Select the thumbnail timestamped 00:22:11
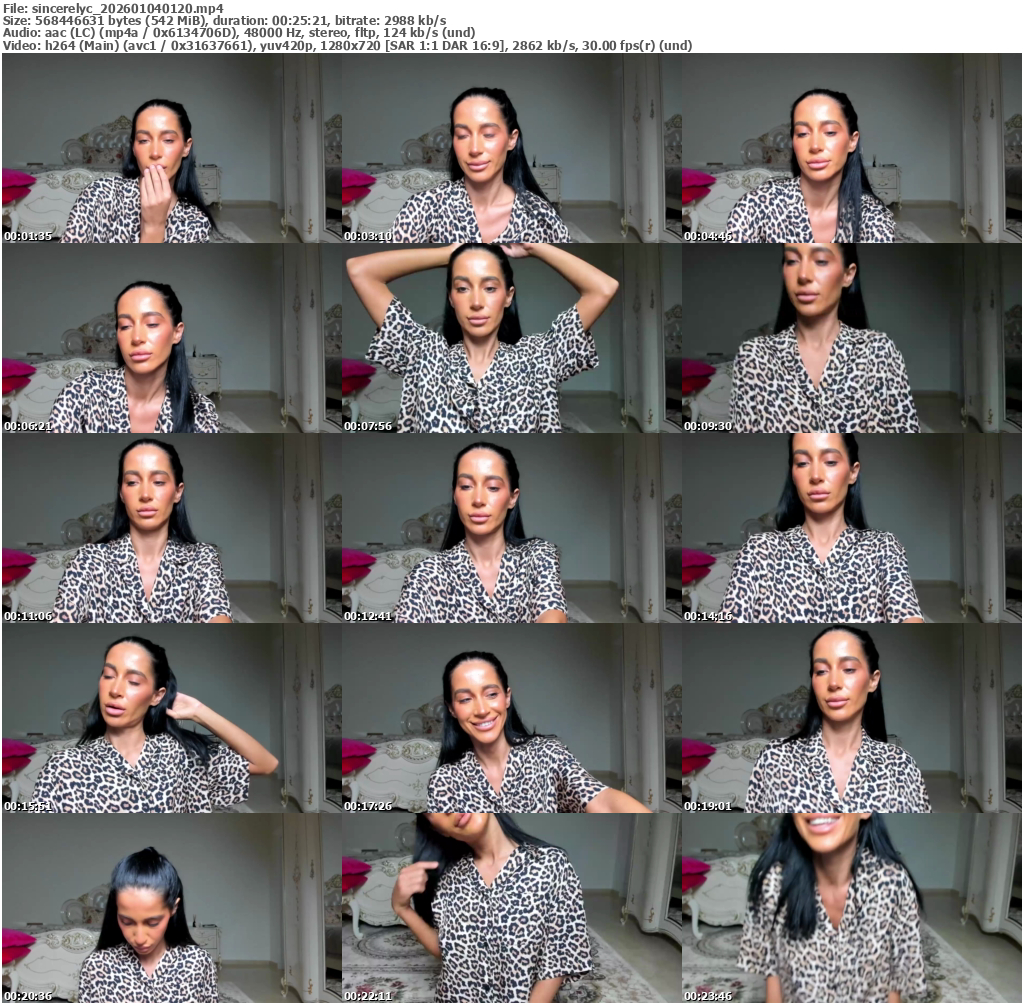The width and height of the screenshot is (1024, 1003). [x=512, y=908]
